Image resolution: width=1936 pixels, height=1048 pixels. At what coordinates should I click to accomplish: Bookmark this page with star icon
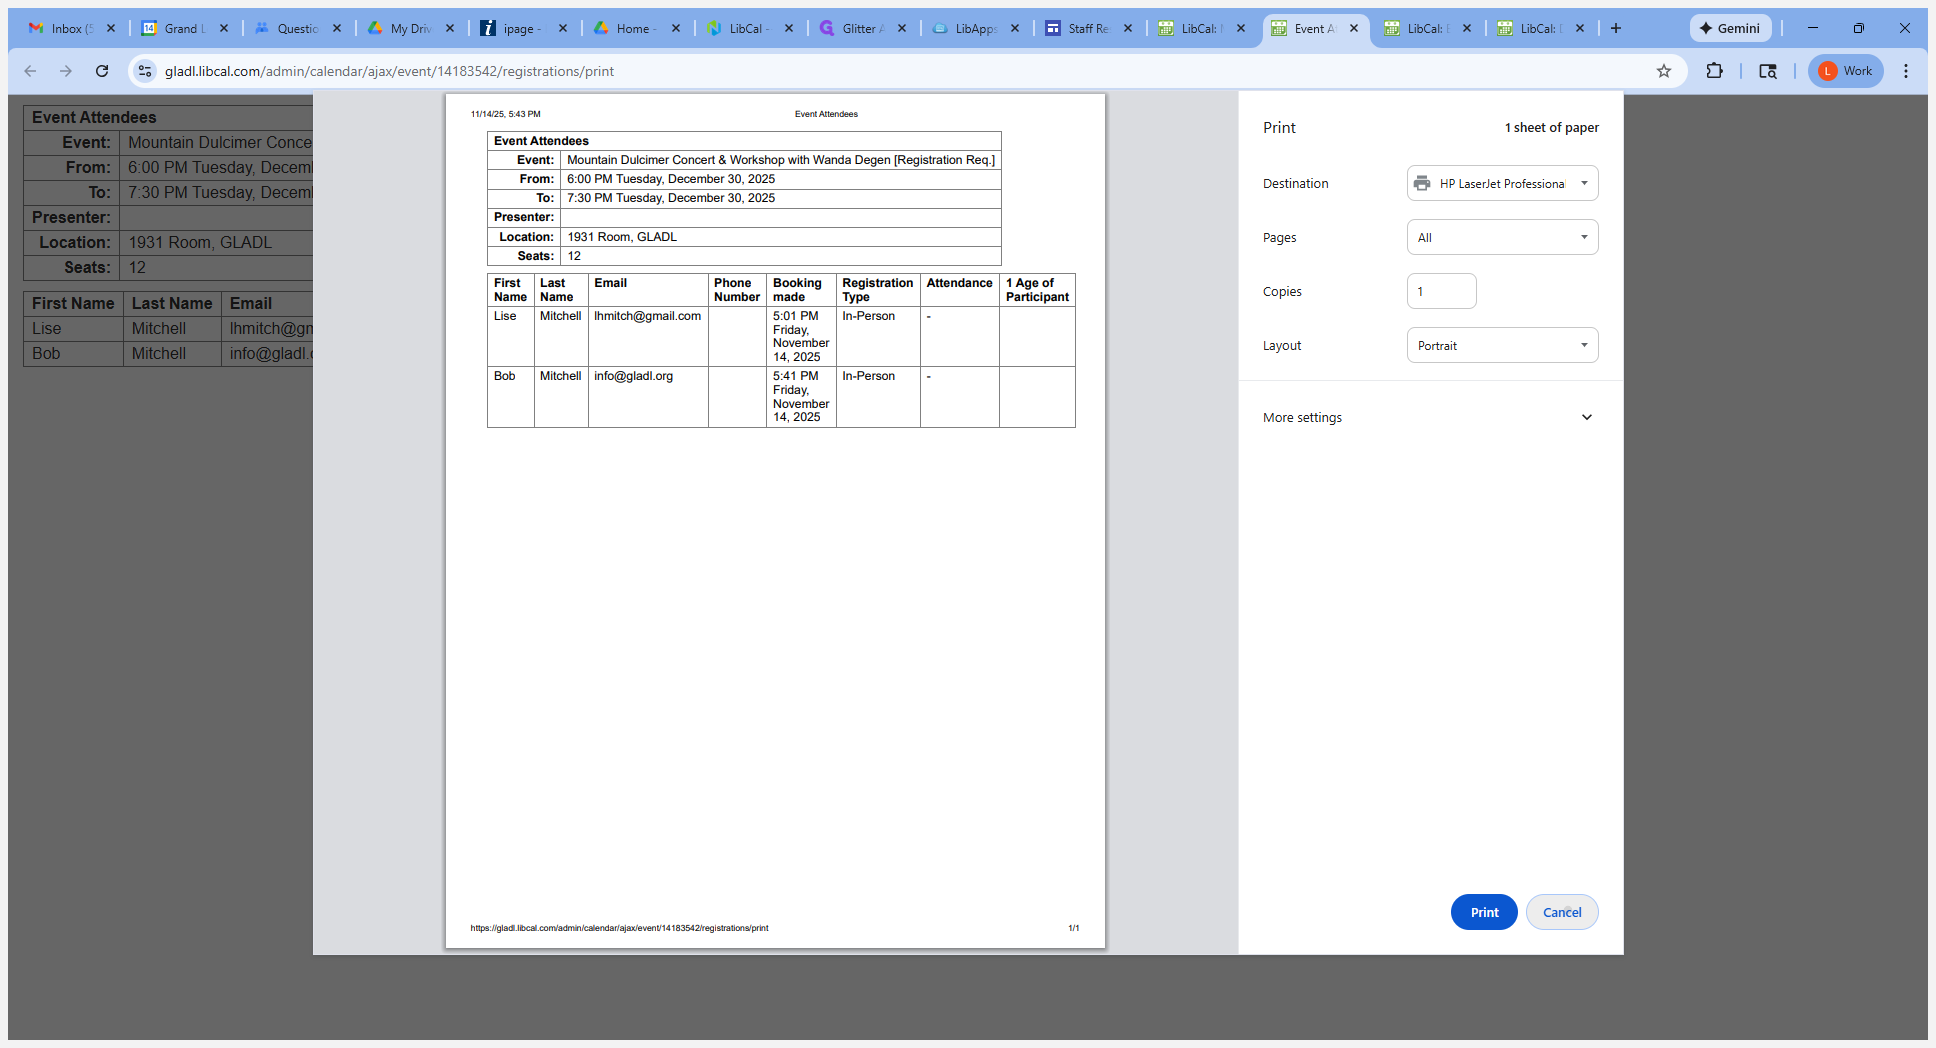(1664, 71)
